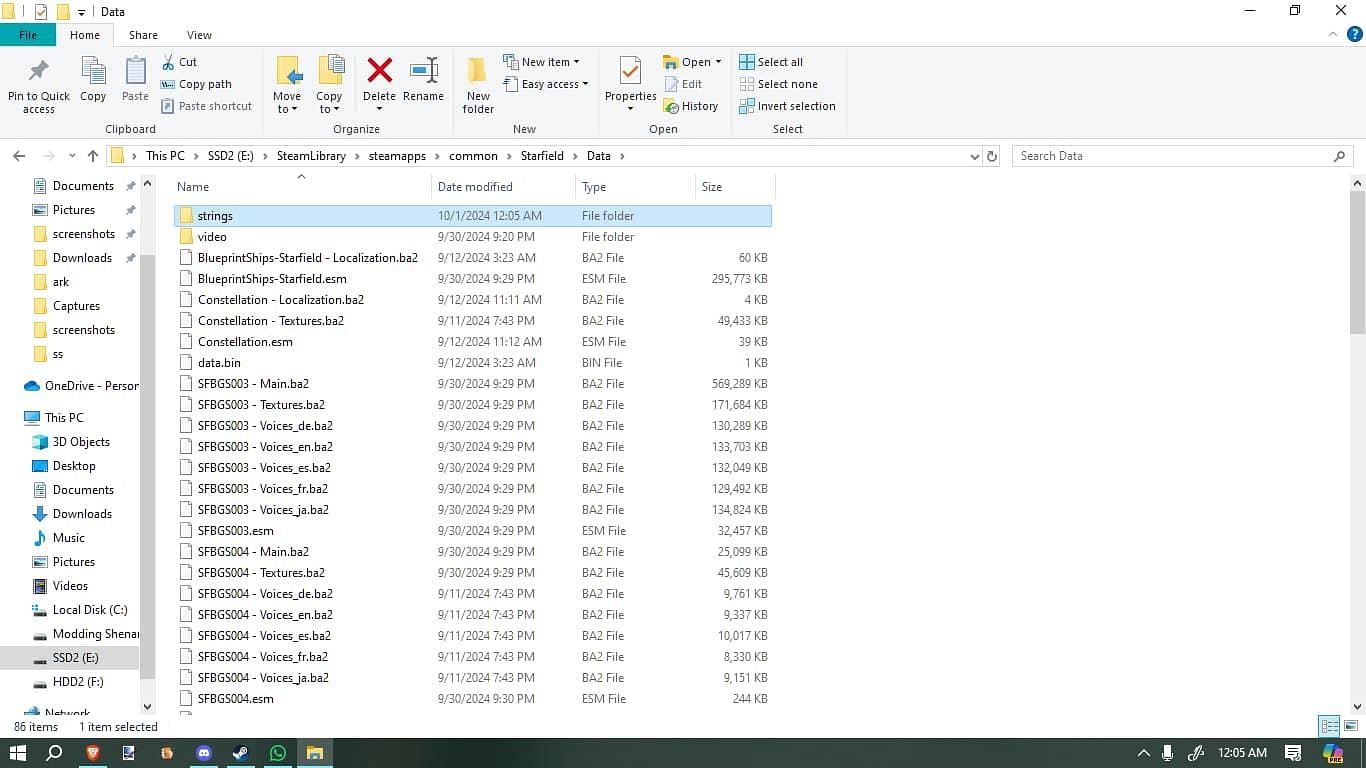This screenshot has width=1366, height=768.
Task: Switch to the Share ribbon tab
Action: 143,35
